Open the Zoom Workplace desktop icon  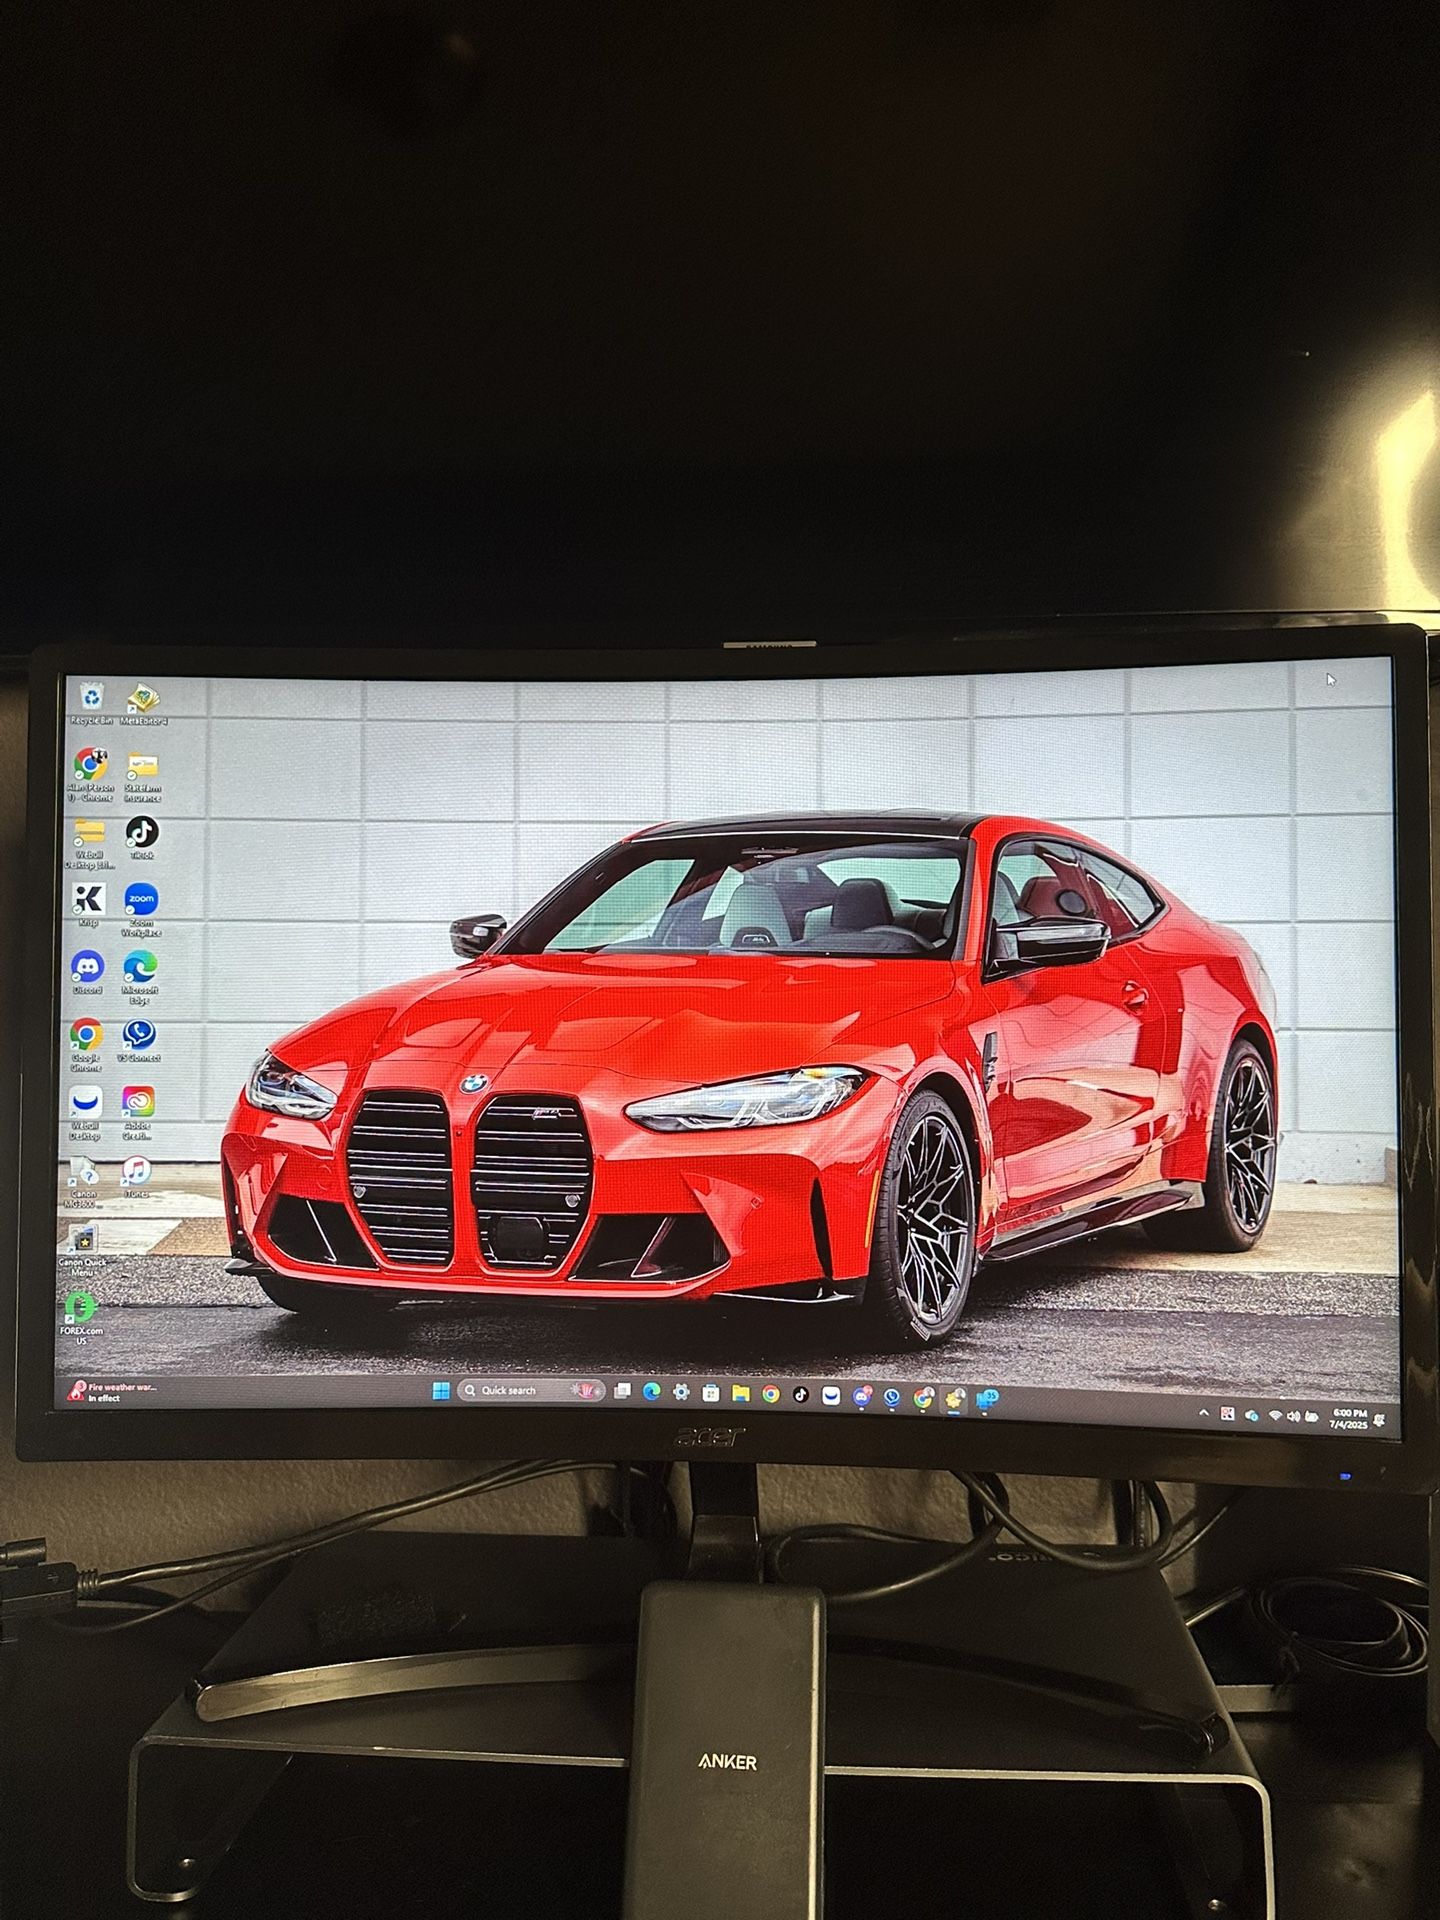click(x=141, y=909)
